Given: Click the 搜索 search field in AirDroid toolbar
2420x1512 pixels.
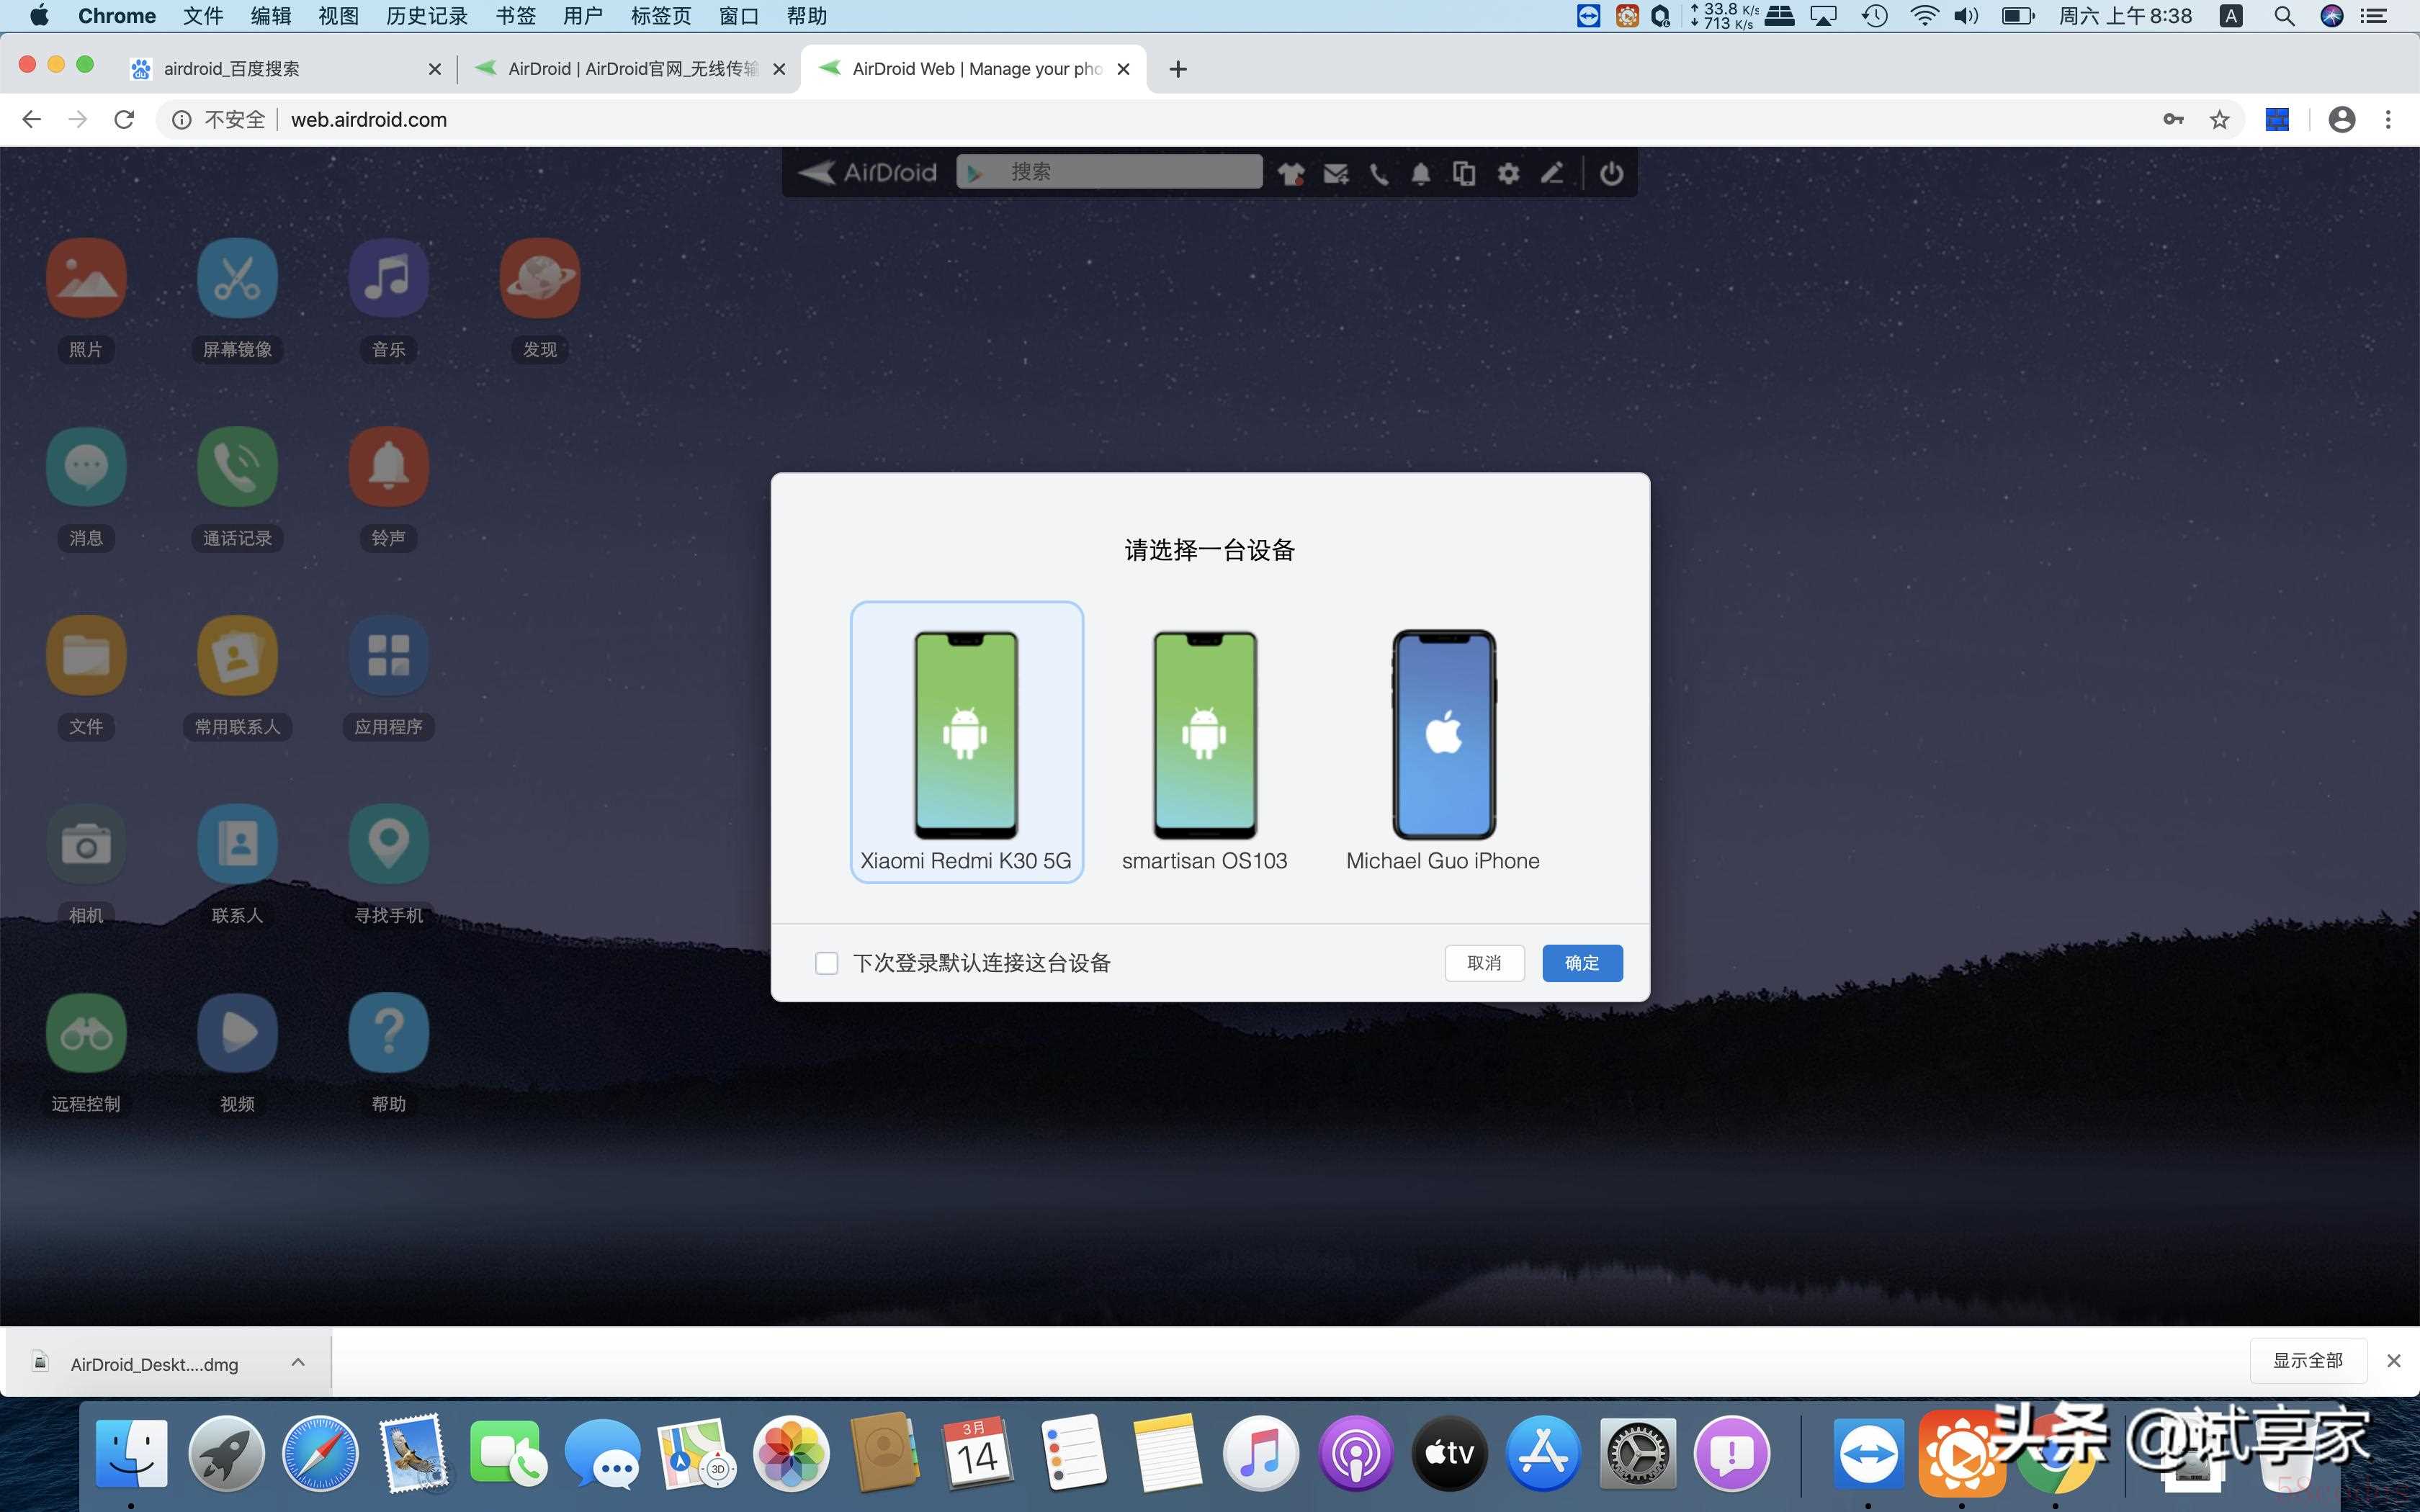Looking at the screenshot, I should pos(1109,172).
